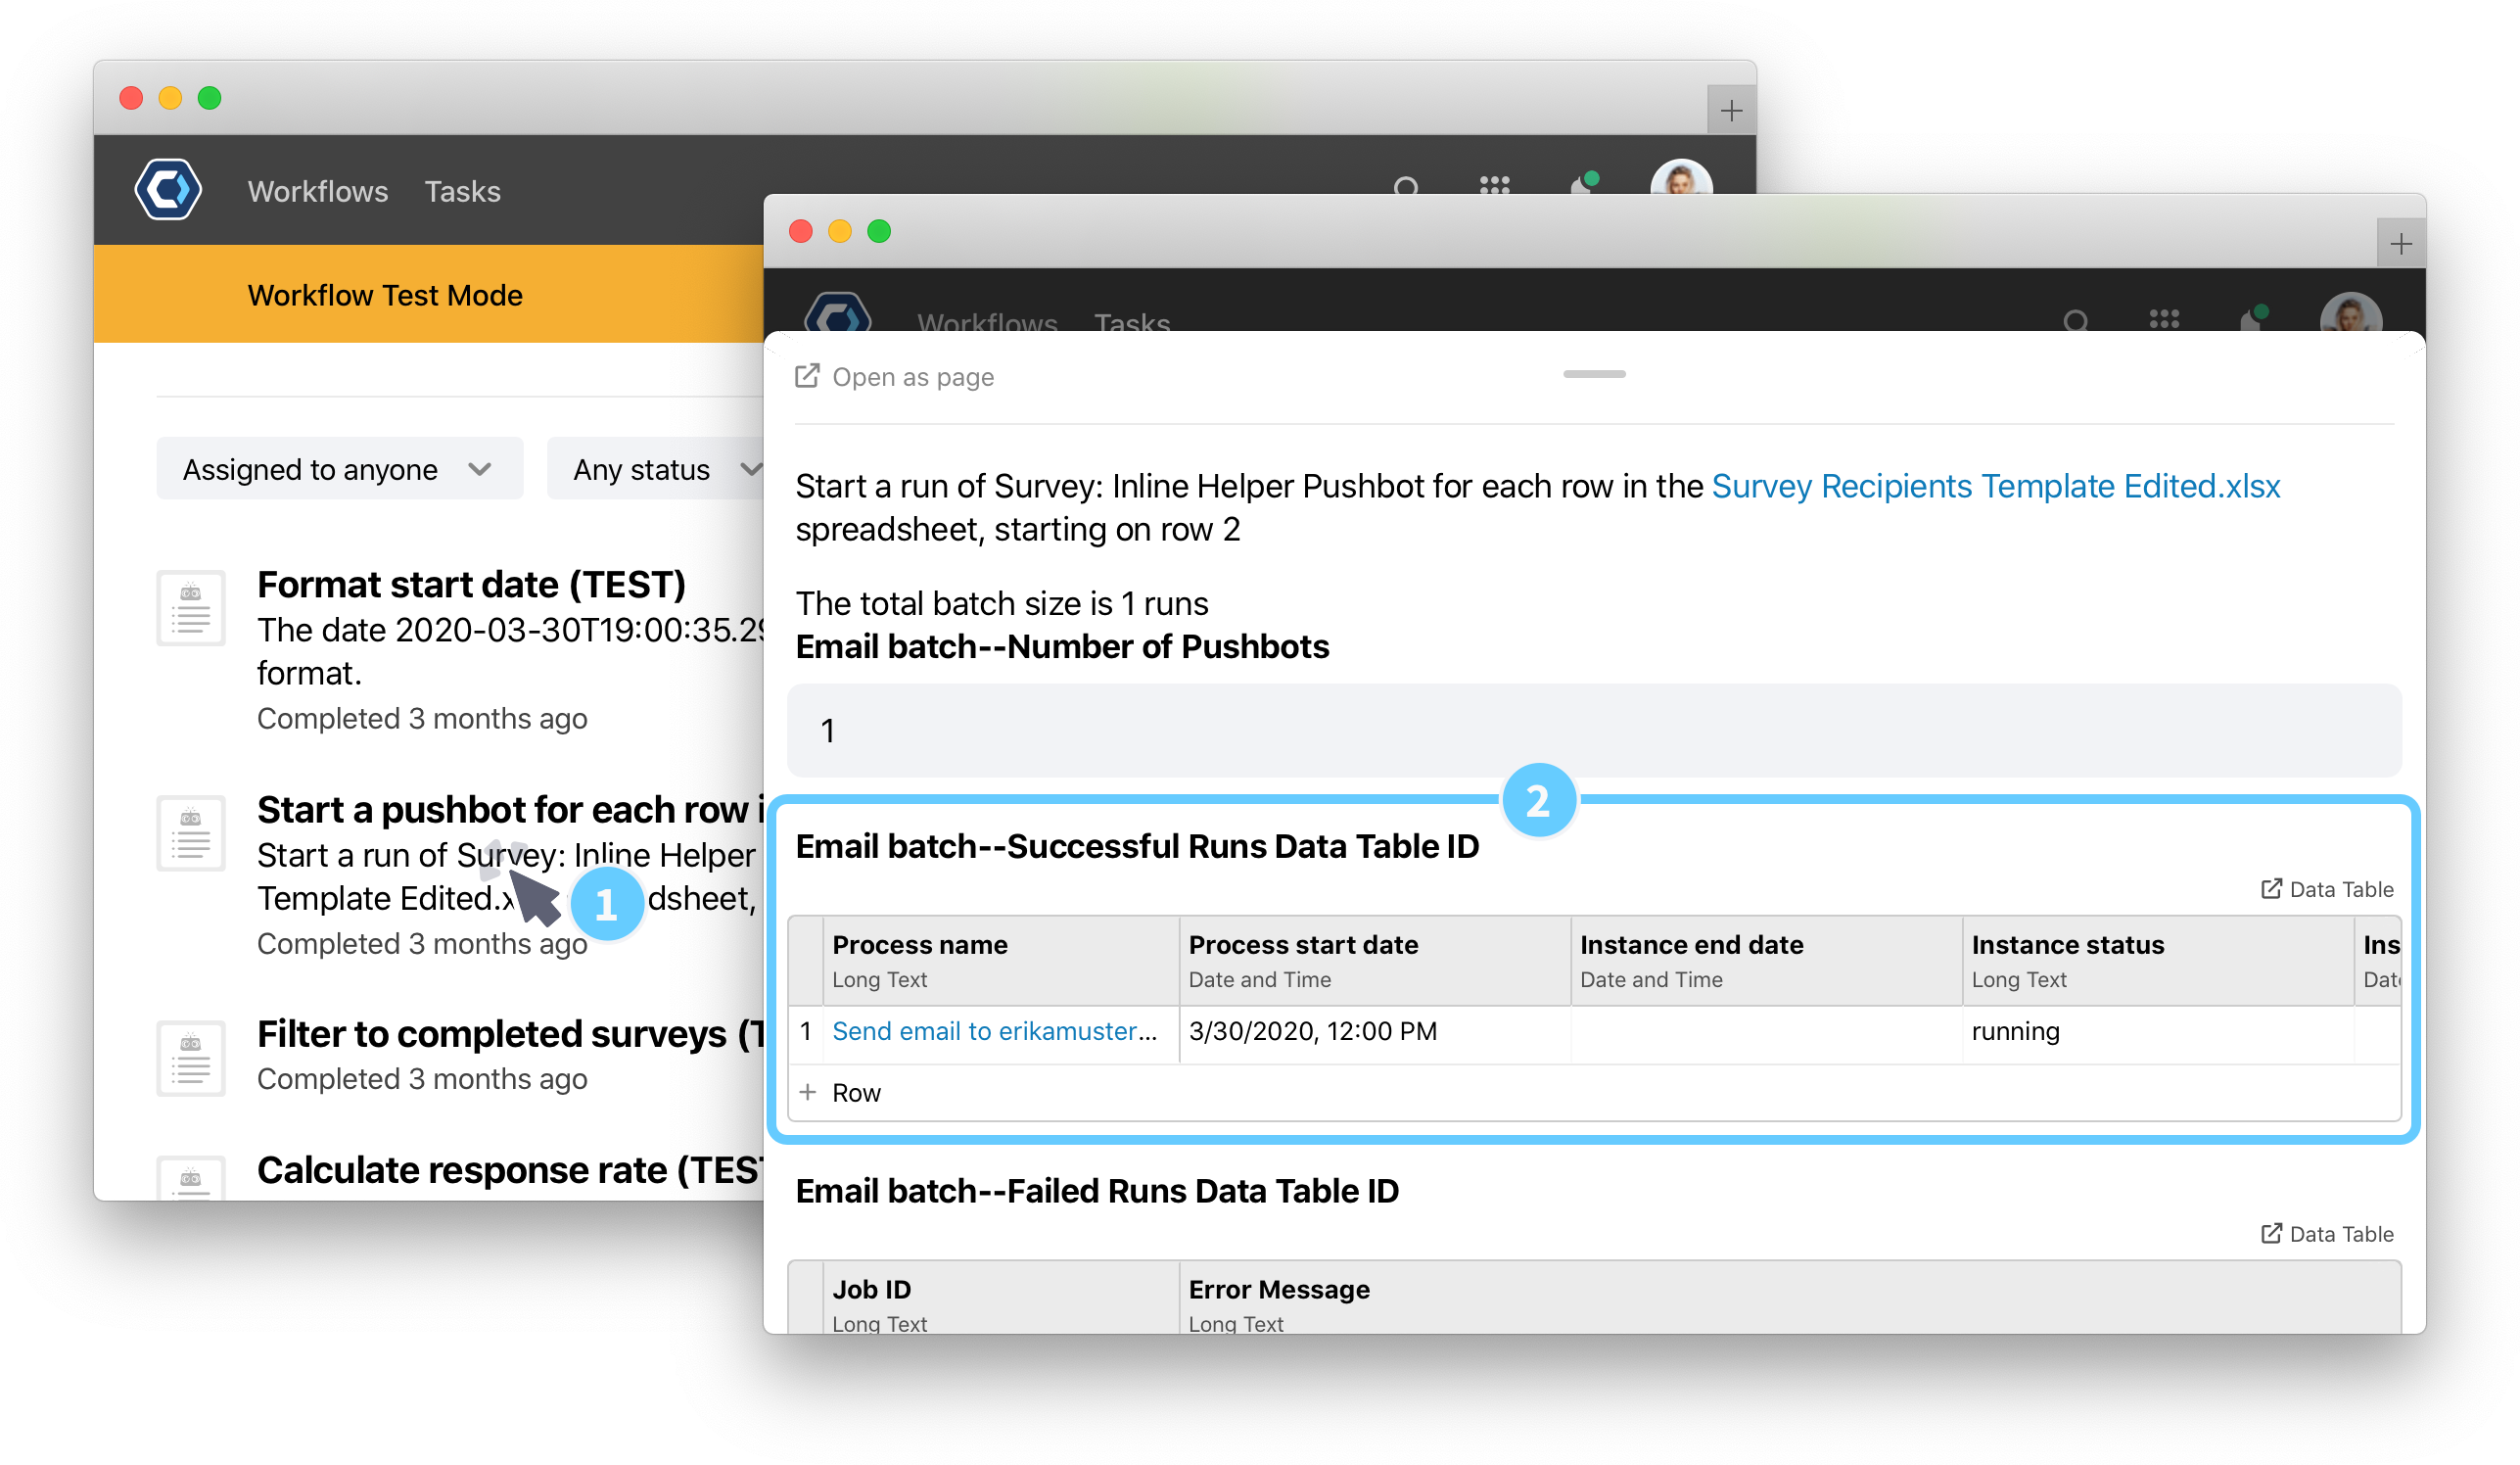Click document icon beside Start a pushbot task
The image size is (2520, 1465).
click(191, 833)
